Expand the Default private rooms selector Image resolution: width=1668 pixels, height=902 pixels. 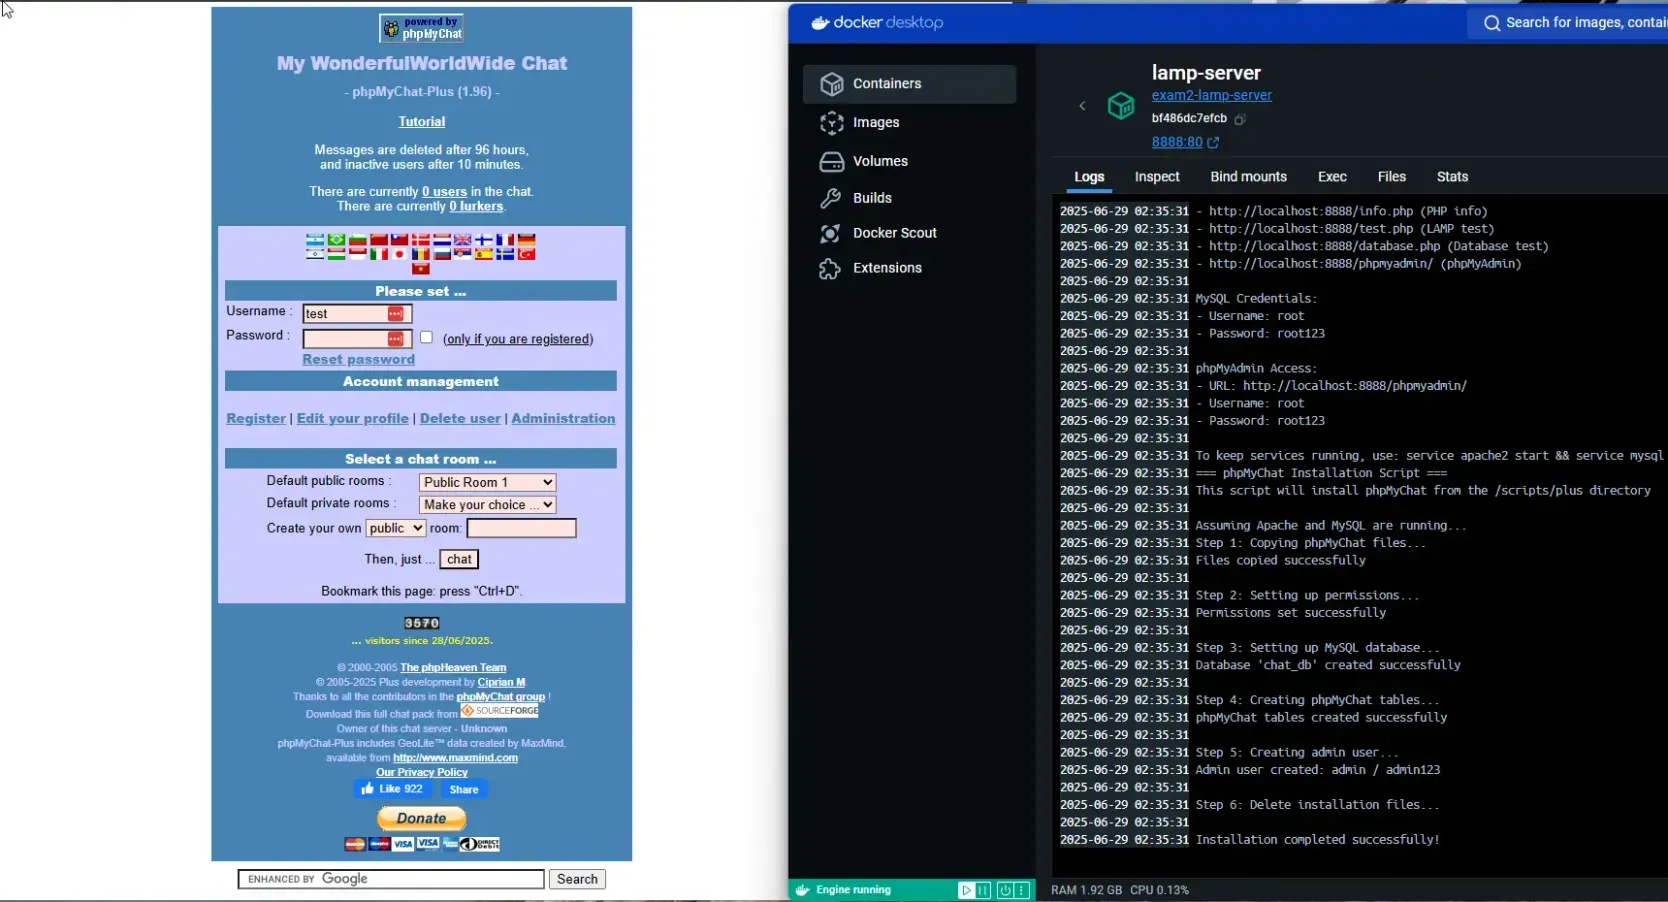click(487, 504)
